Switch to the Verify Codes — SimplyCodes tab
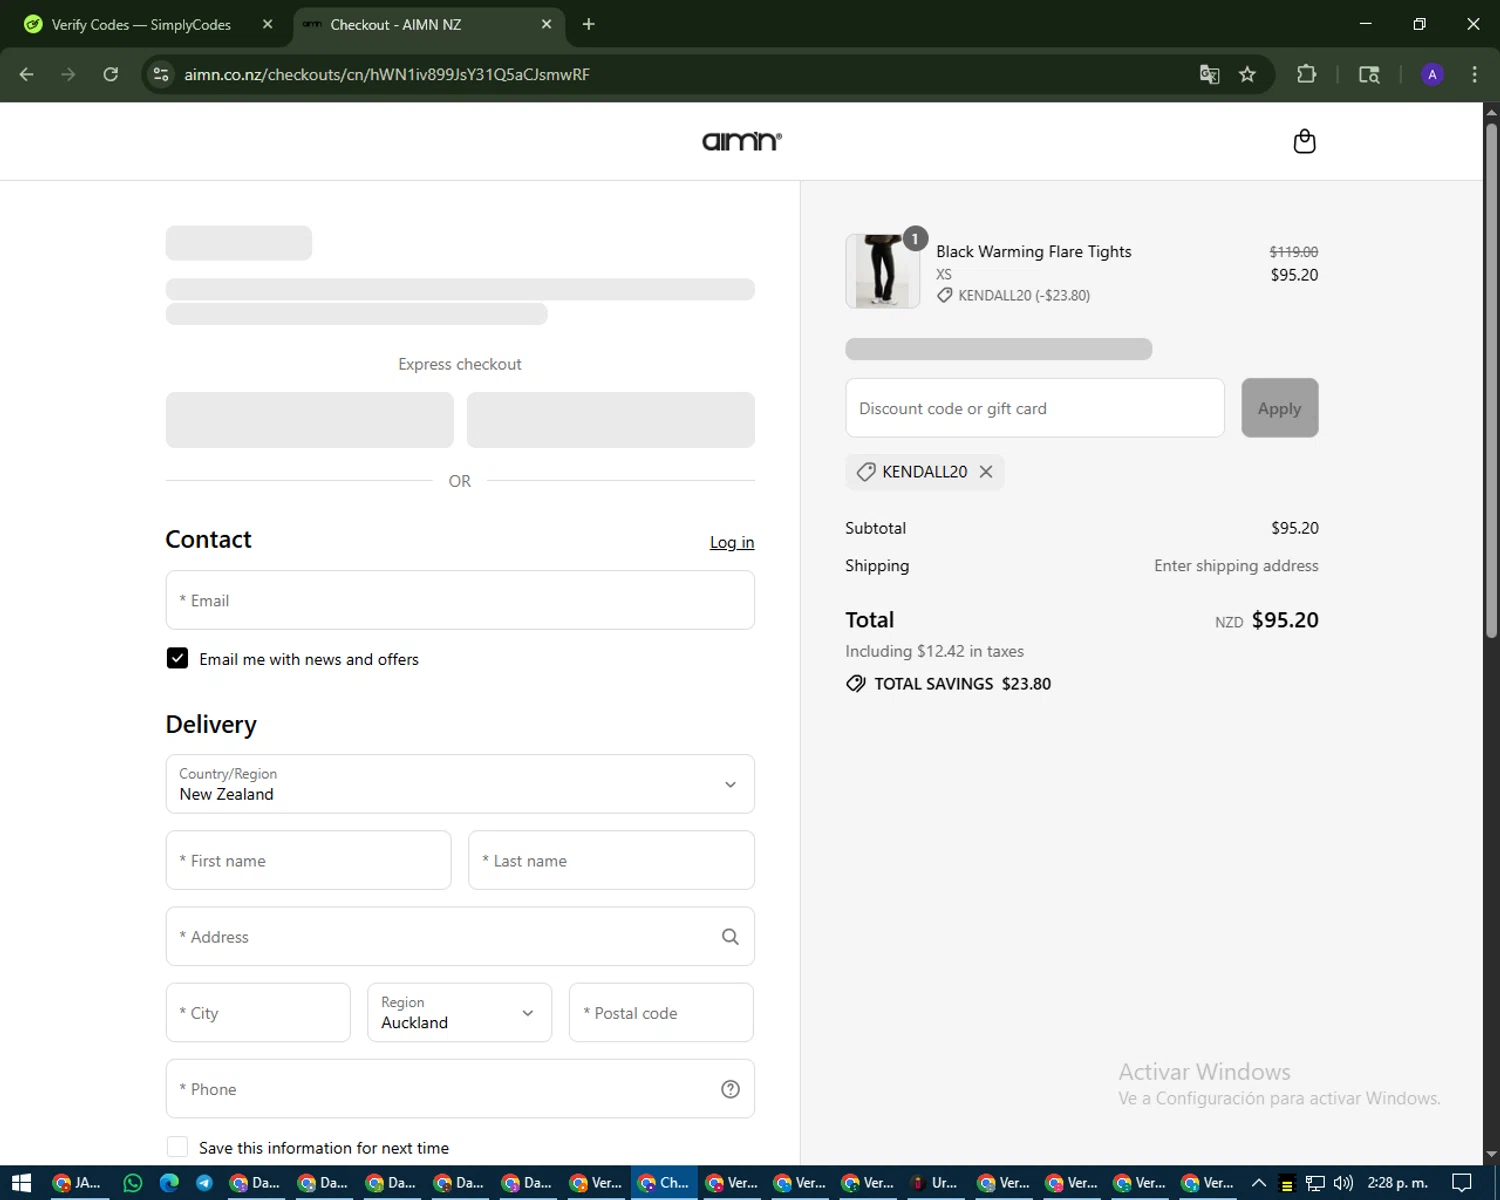 point(140,25)
